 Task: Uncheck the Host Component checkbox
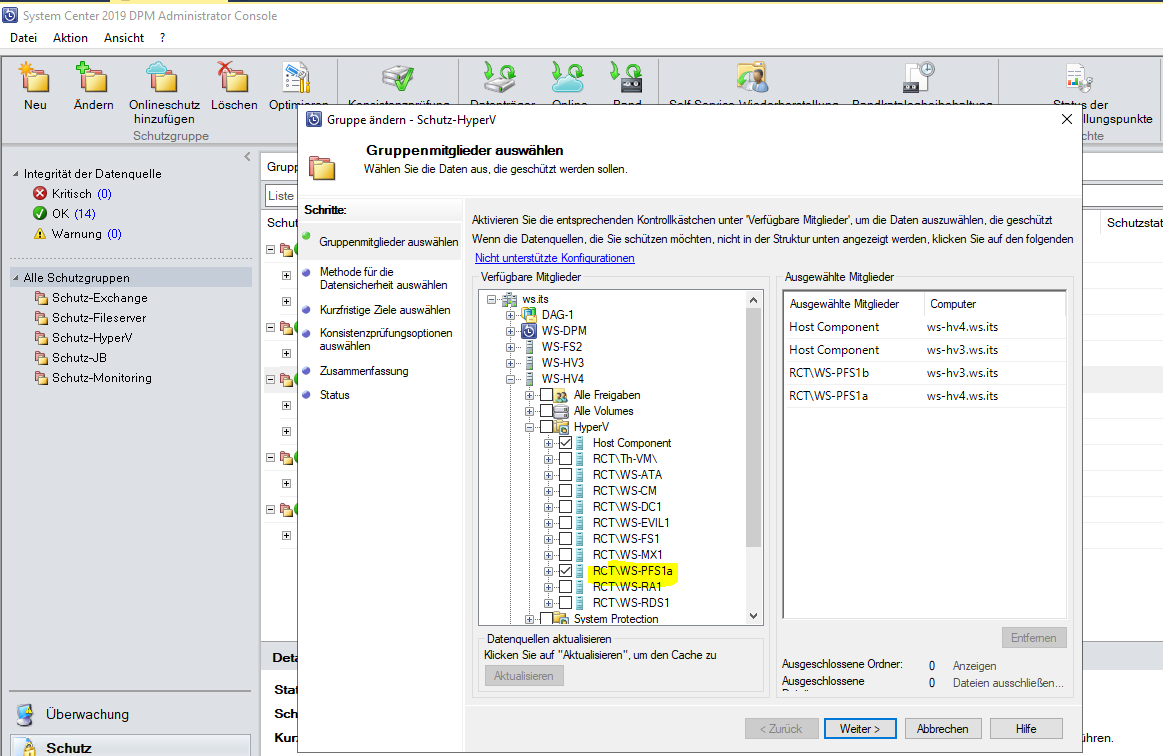(x=566, y=443)
